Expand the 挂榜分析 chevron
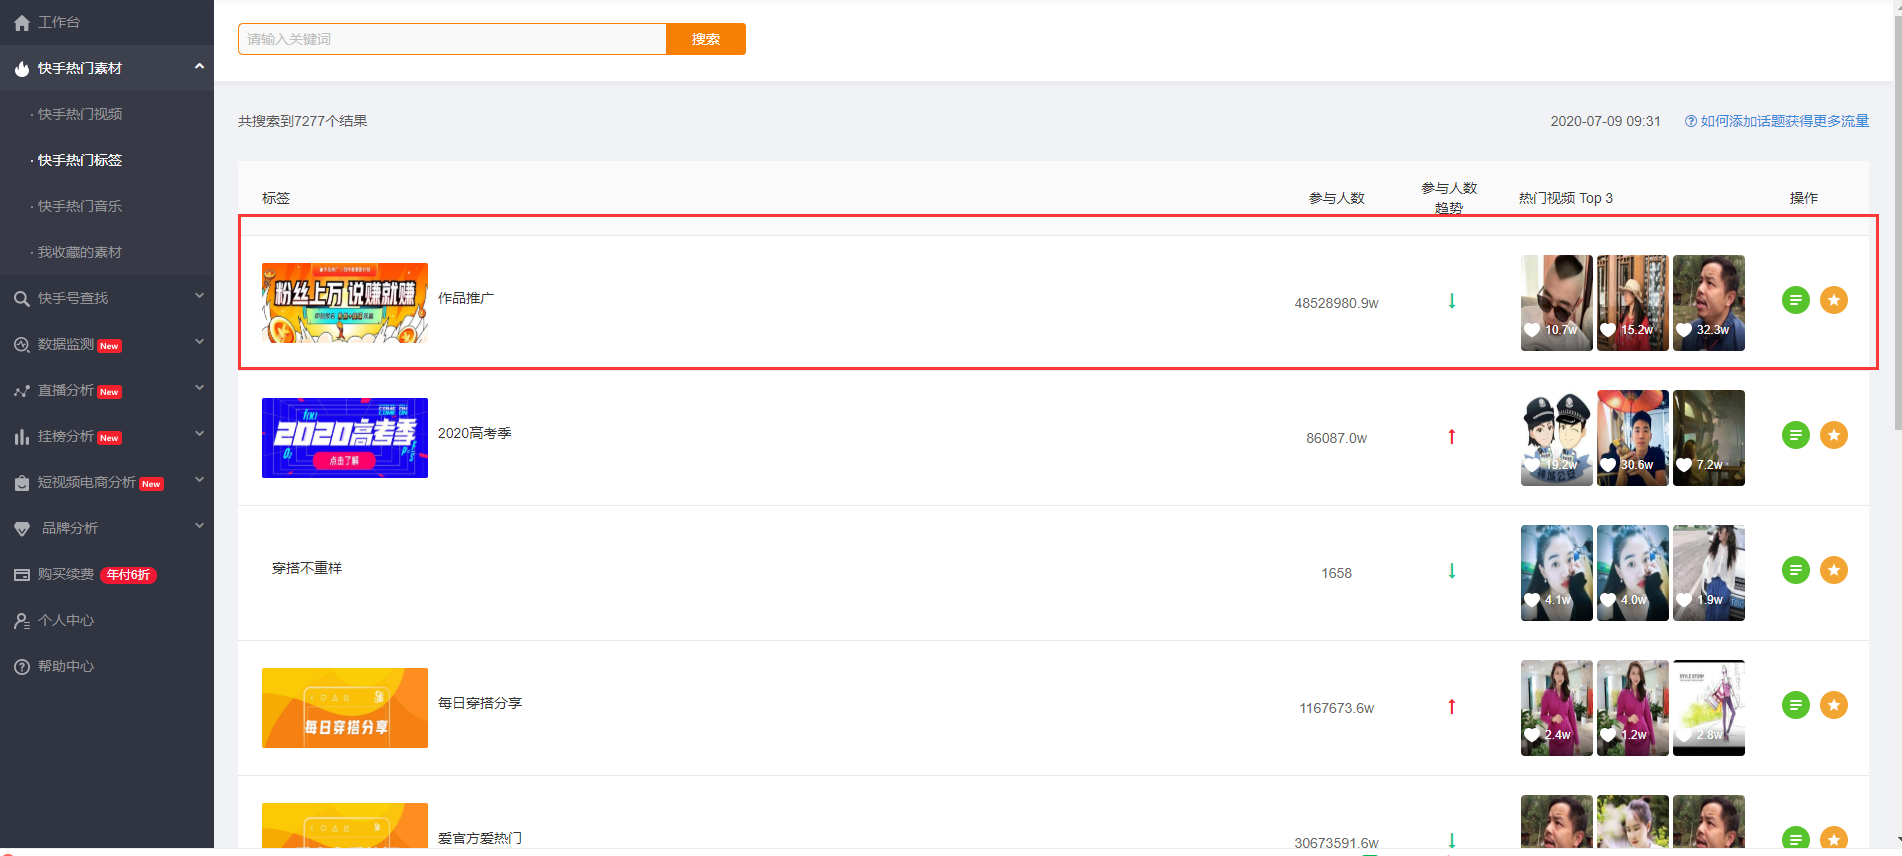 point(199,434)
